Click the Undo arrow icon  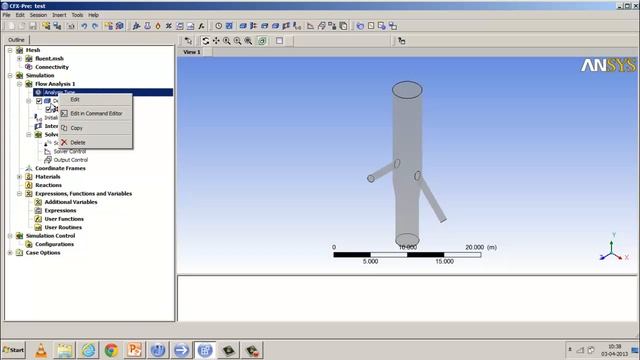pyautogui.click(x=84, y=26)
